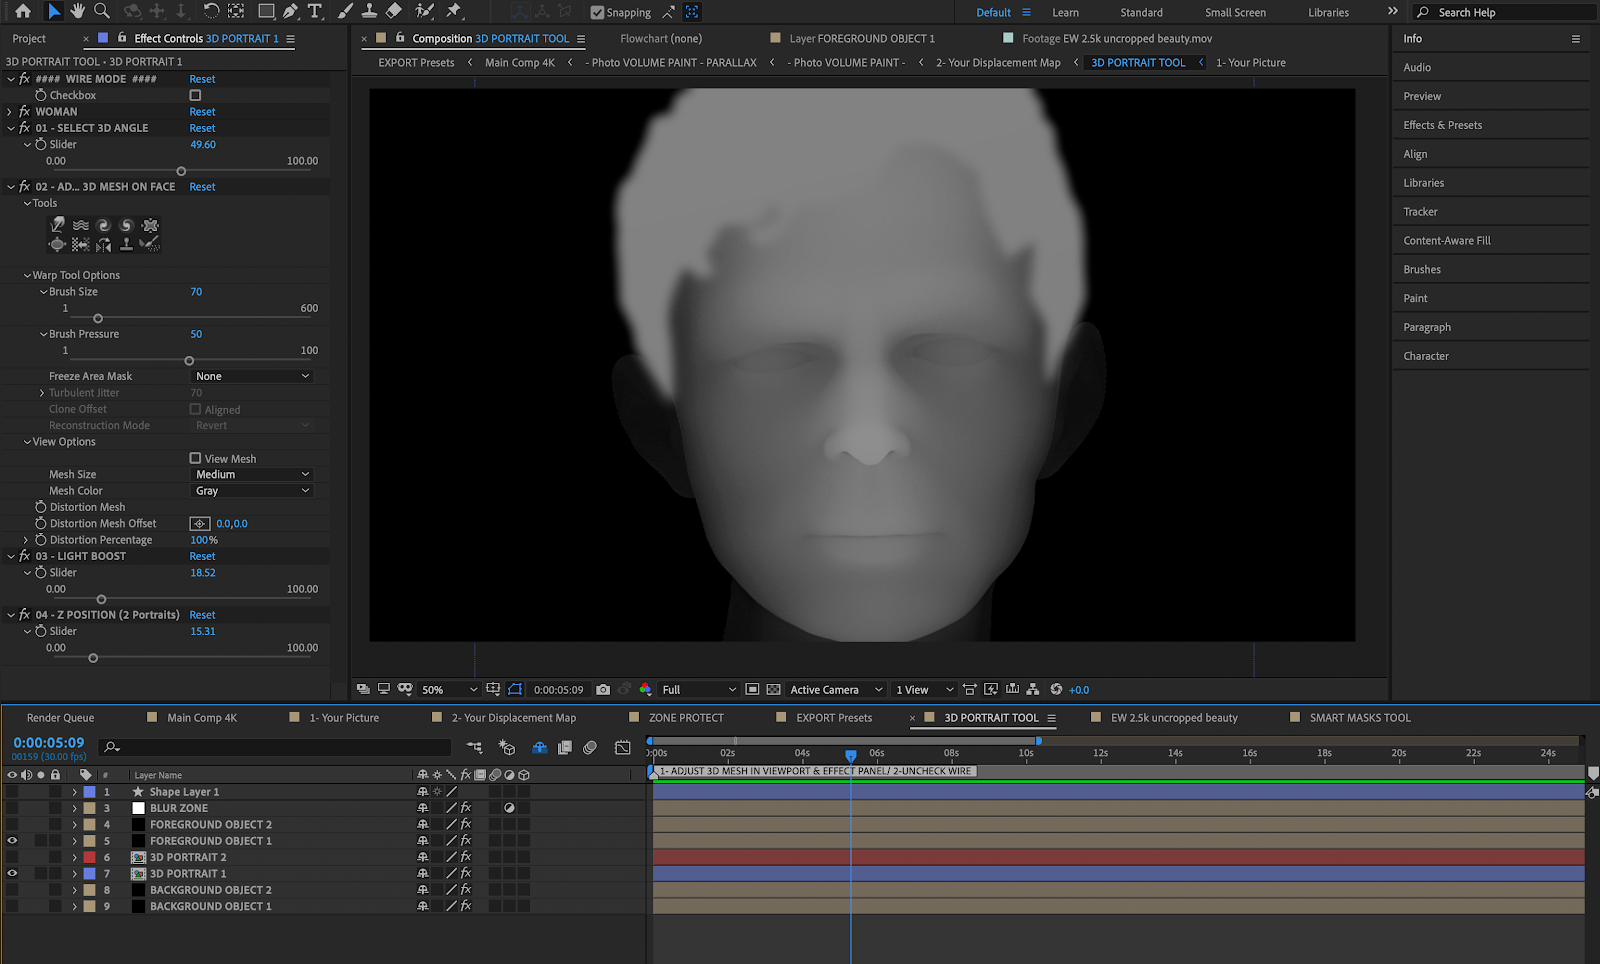Uncheck the Snapping checkbox
This screenshot has height=964, width=1600.
(x=597, y=12)
